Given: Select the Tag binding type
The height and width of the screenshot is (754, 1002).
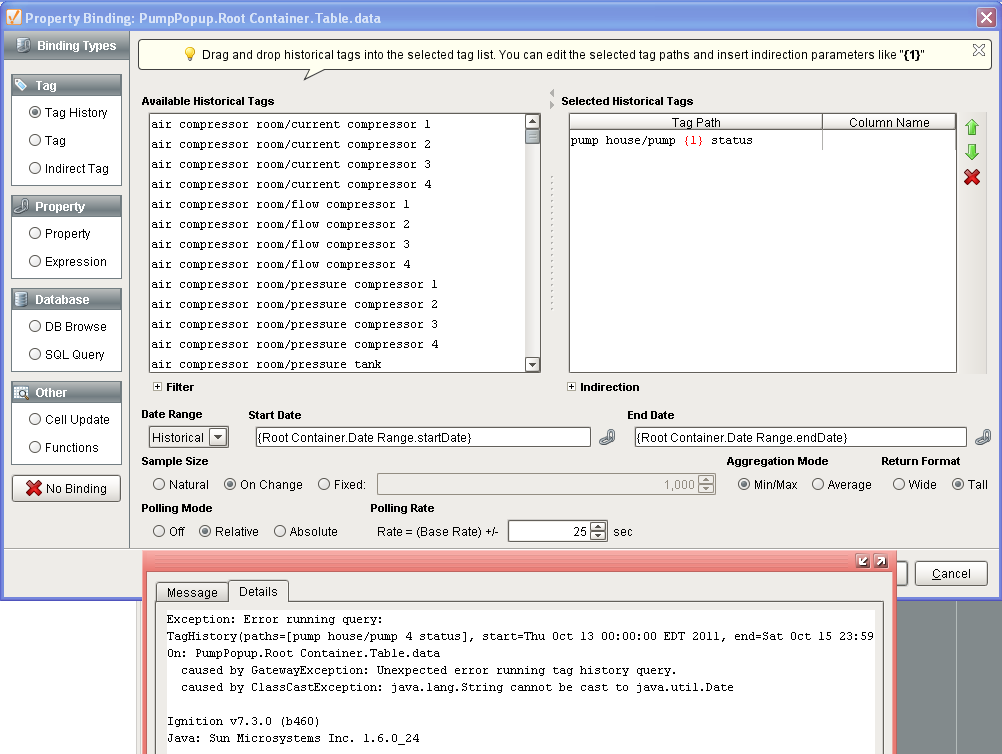Looking at the screenshot, I should pos(47,141).
